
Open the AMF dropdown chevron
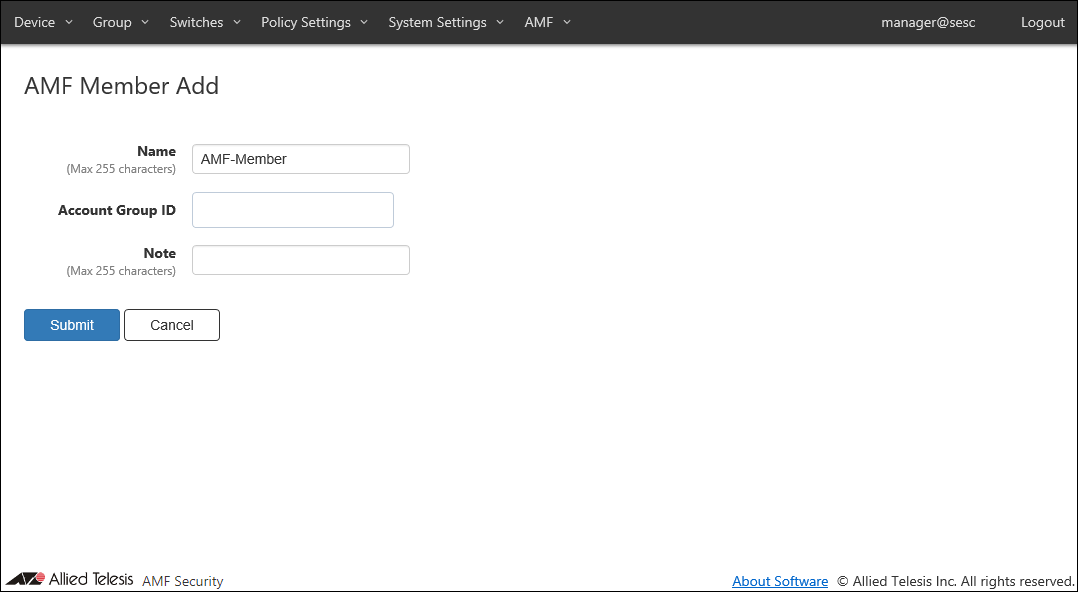pyautogui.click(x=567, y=23)
